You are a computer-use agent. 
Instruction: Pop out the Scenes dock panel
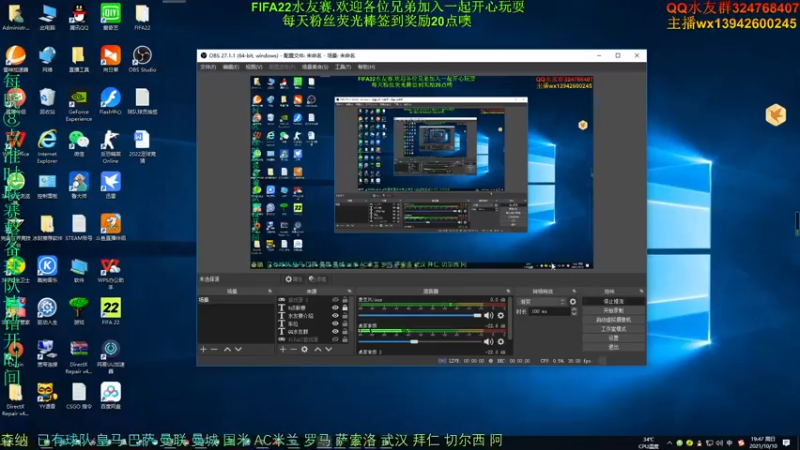(x=270, y=291)
